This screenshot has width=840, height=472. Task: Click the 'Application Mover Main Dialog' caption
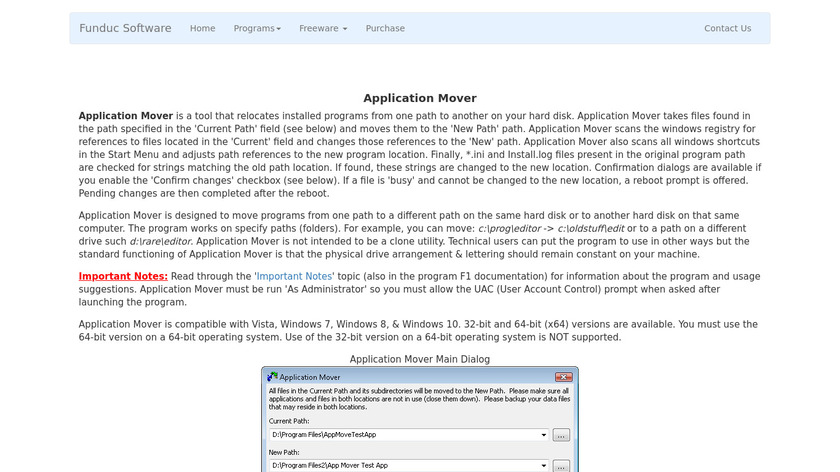(420, 359)
